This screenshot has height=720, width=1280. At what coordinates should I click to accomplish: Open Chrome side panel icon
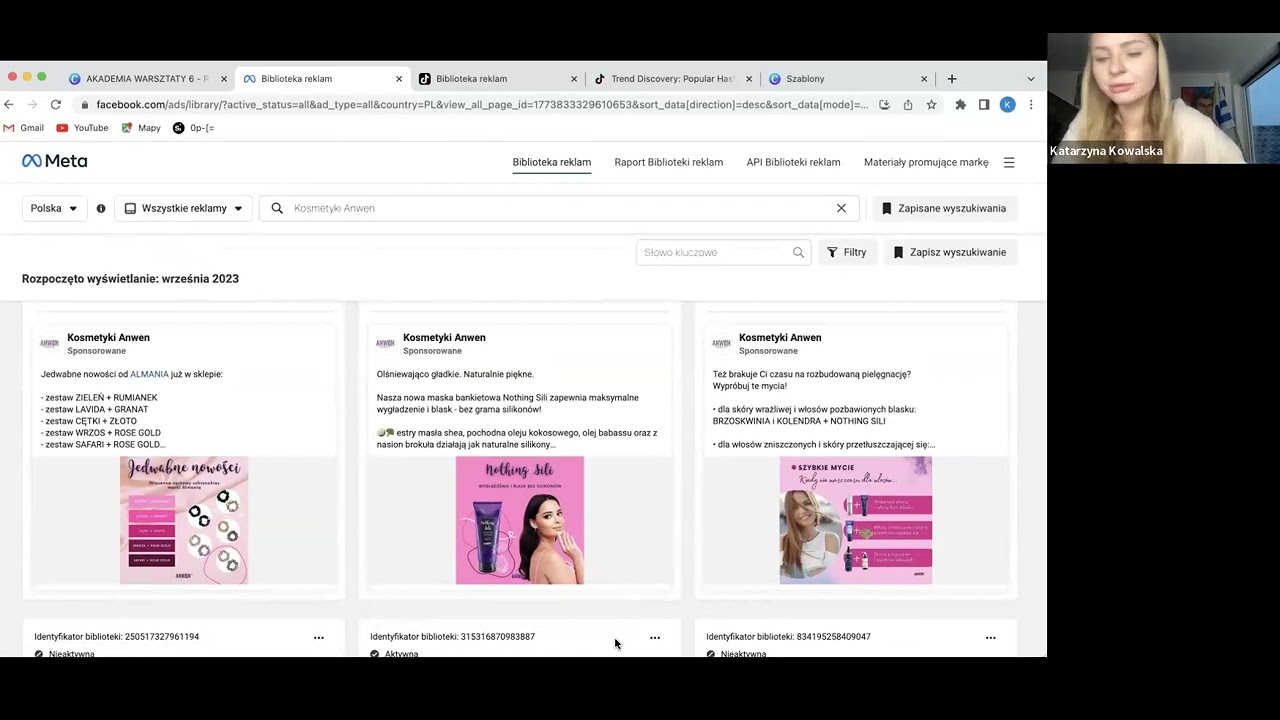984,104
